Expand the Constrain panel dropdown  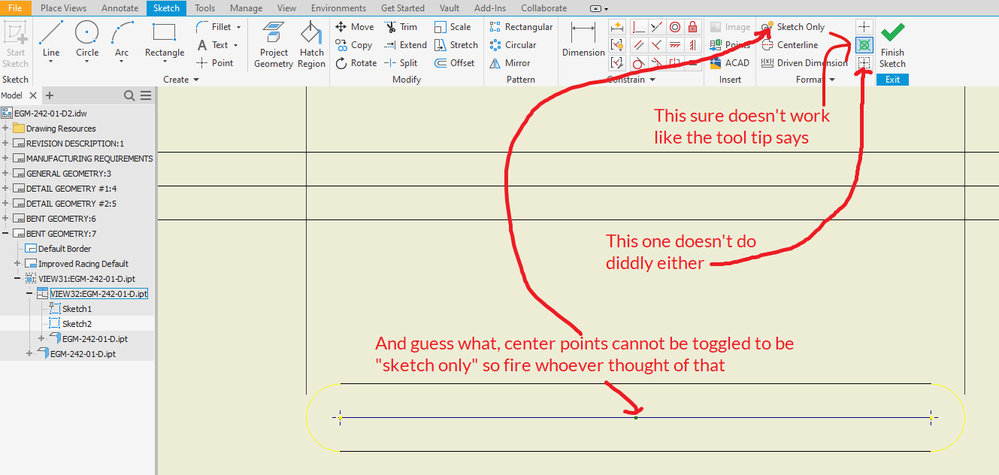pos(652,80)
